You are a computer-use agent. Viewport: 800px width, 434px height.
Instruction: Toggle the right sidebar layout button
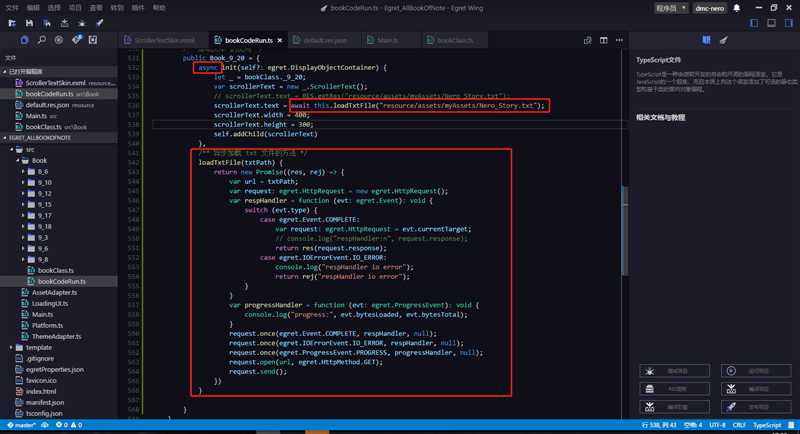tap(789, 23)
